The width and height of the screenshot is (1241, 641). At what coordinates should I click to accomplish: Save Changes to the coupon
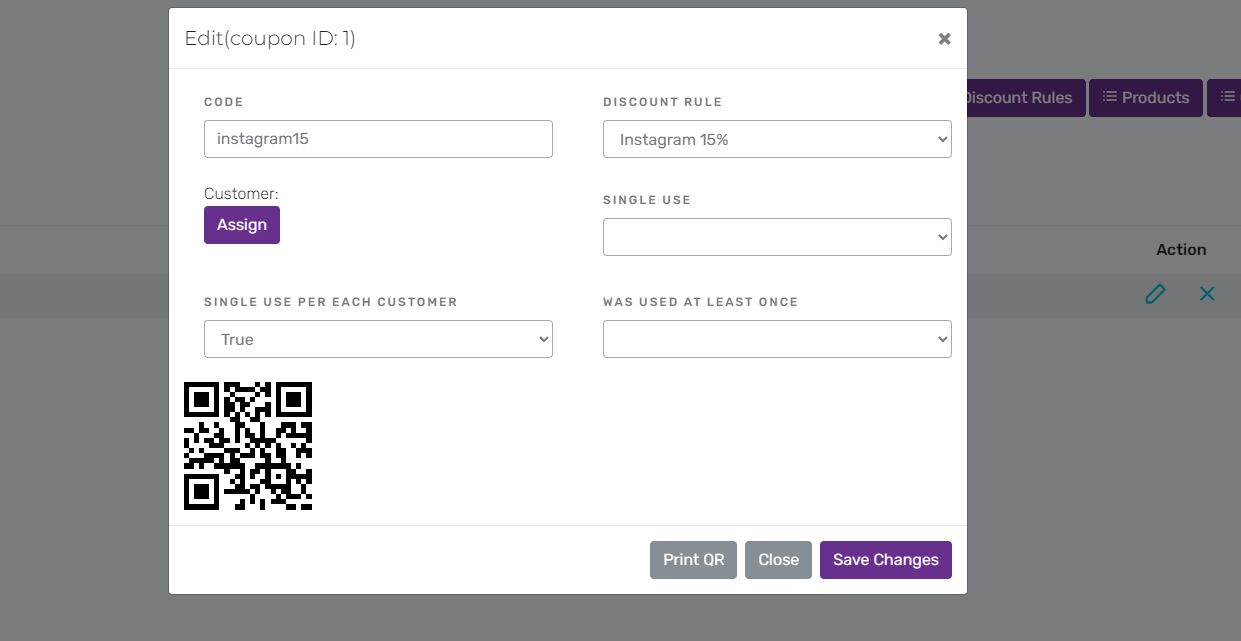(x=886, y=560)
